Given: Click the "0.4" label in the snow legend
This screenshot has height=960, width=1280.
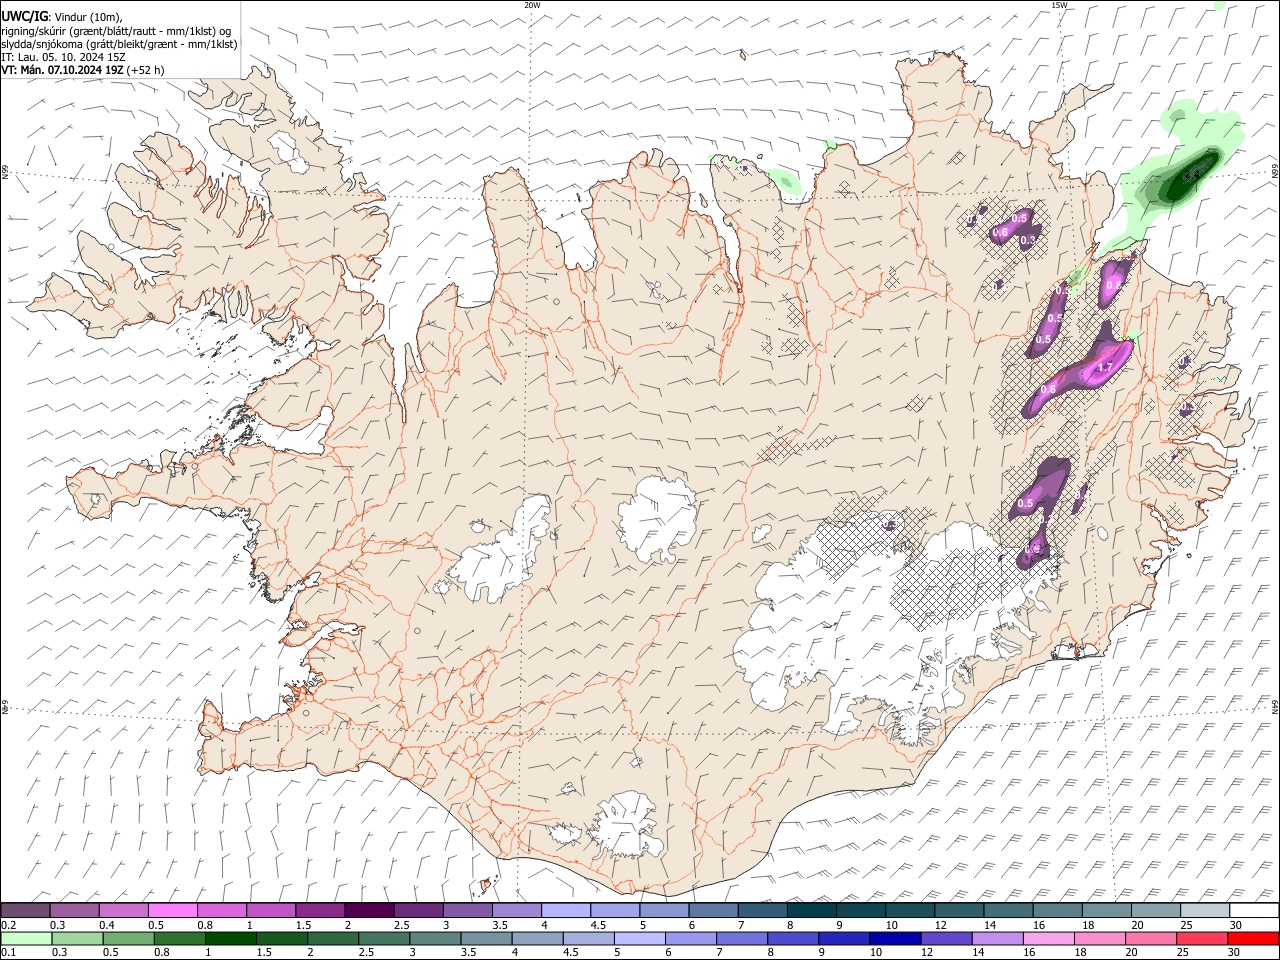Looking at the screenshot, I should click(x=106, y=925).
